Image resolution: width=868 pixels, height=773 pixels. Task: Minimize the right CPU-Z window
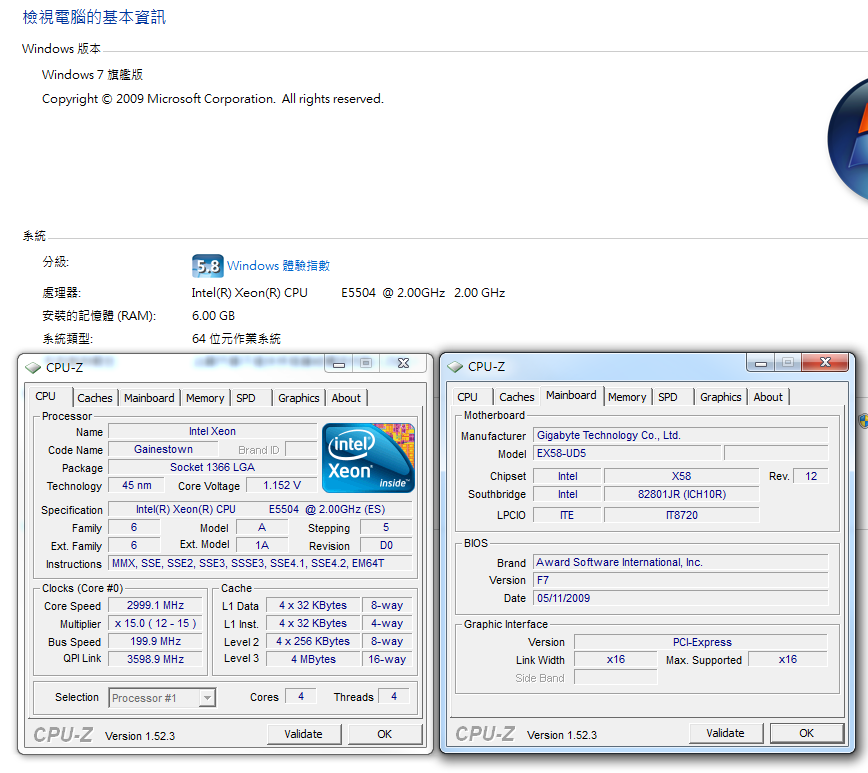tap(761, 363)
